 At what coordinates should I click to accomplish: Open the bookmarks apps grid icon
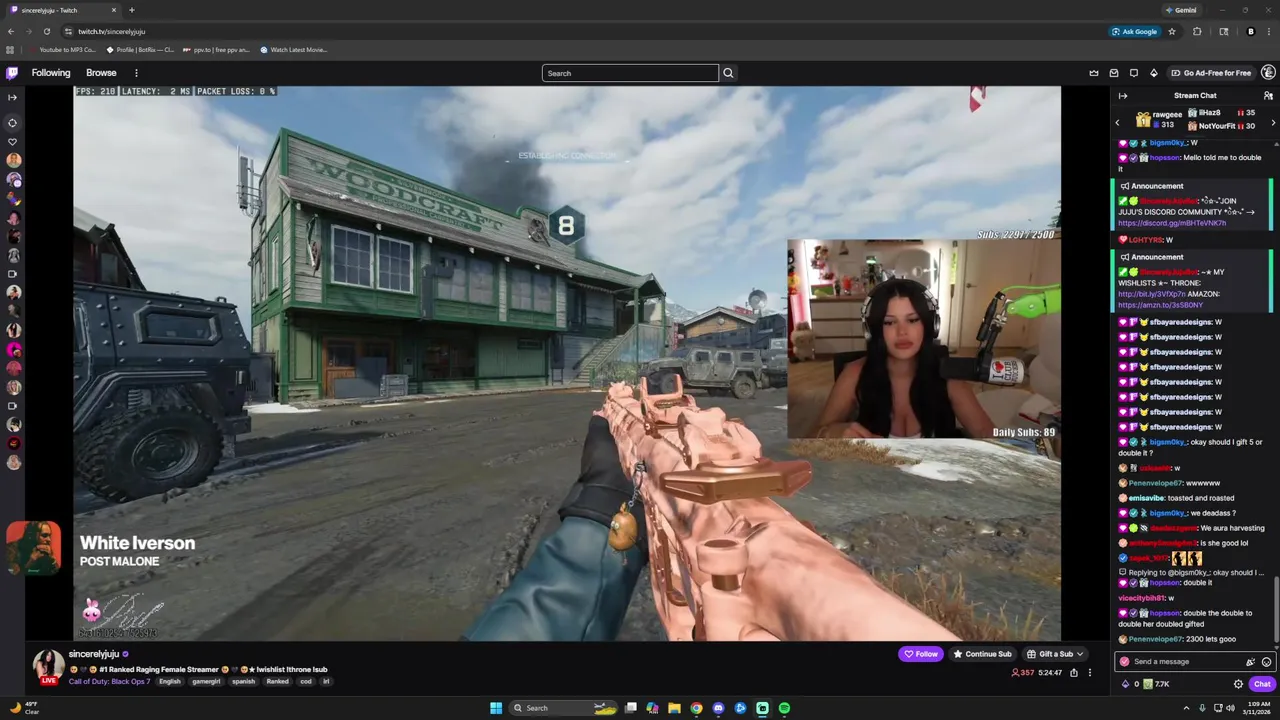10,49
